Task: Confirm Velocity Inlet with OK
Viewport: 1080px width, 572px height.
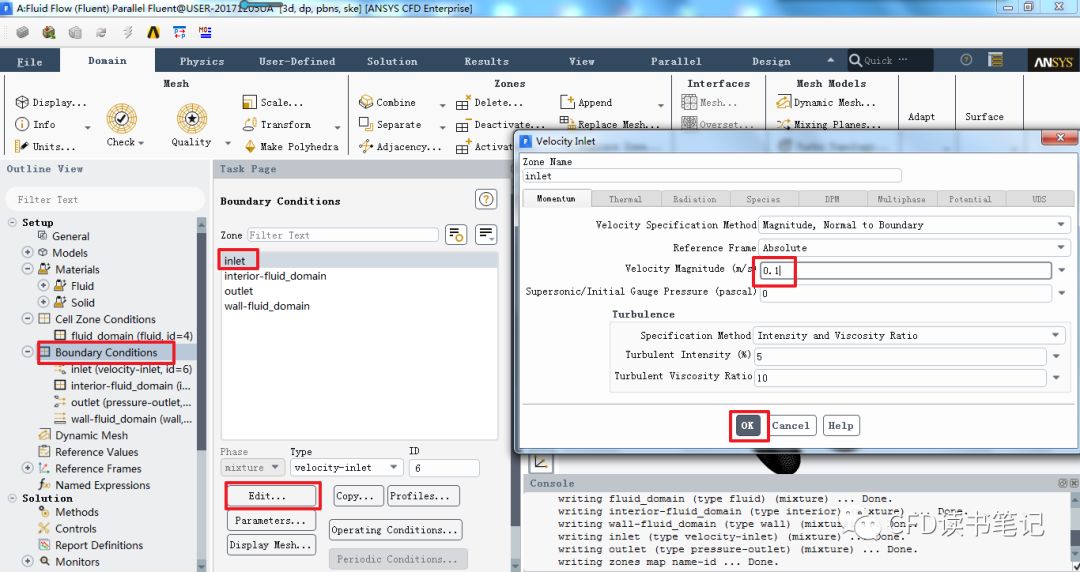Action: [x=747, y=425]
